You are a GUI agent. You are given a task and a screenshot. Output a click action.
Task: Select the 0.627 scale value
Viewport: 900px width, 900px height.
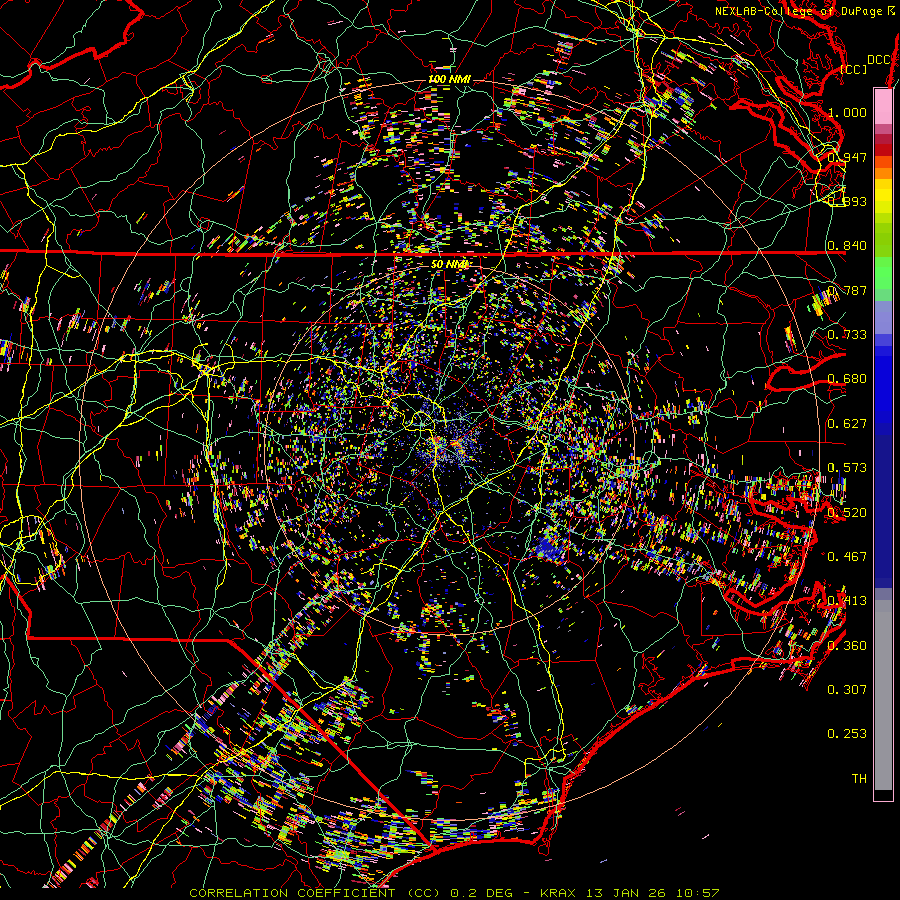tap(847, 424)
